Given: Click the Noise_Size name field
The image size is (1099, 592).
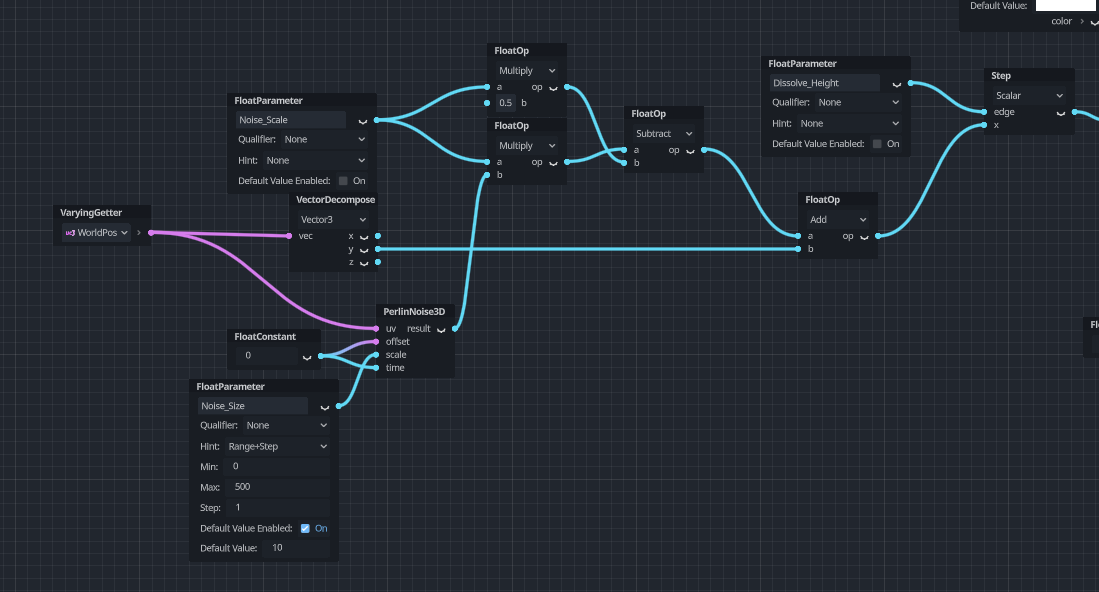Looking at the screenshot, I should pyautogui.click(x=252, y=406).
